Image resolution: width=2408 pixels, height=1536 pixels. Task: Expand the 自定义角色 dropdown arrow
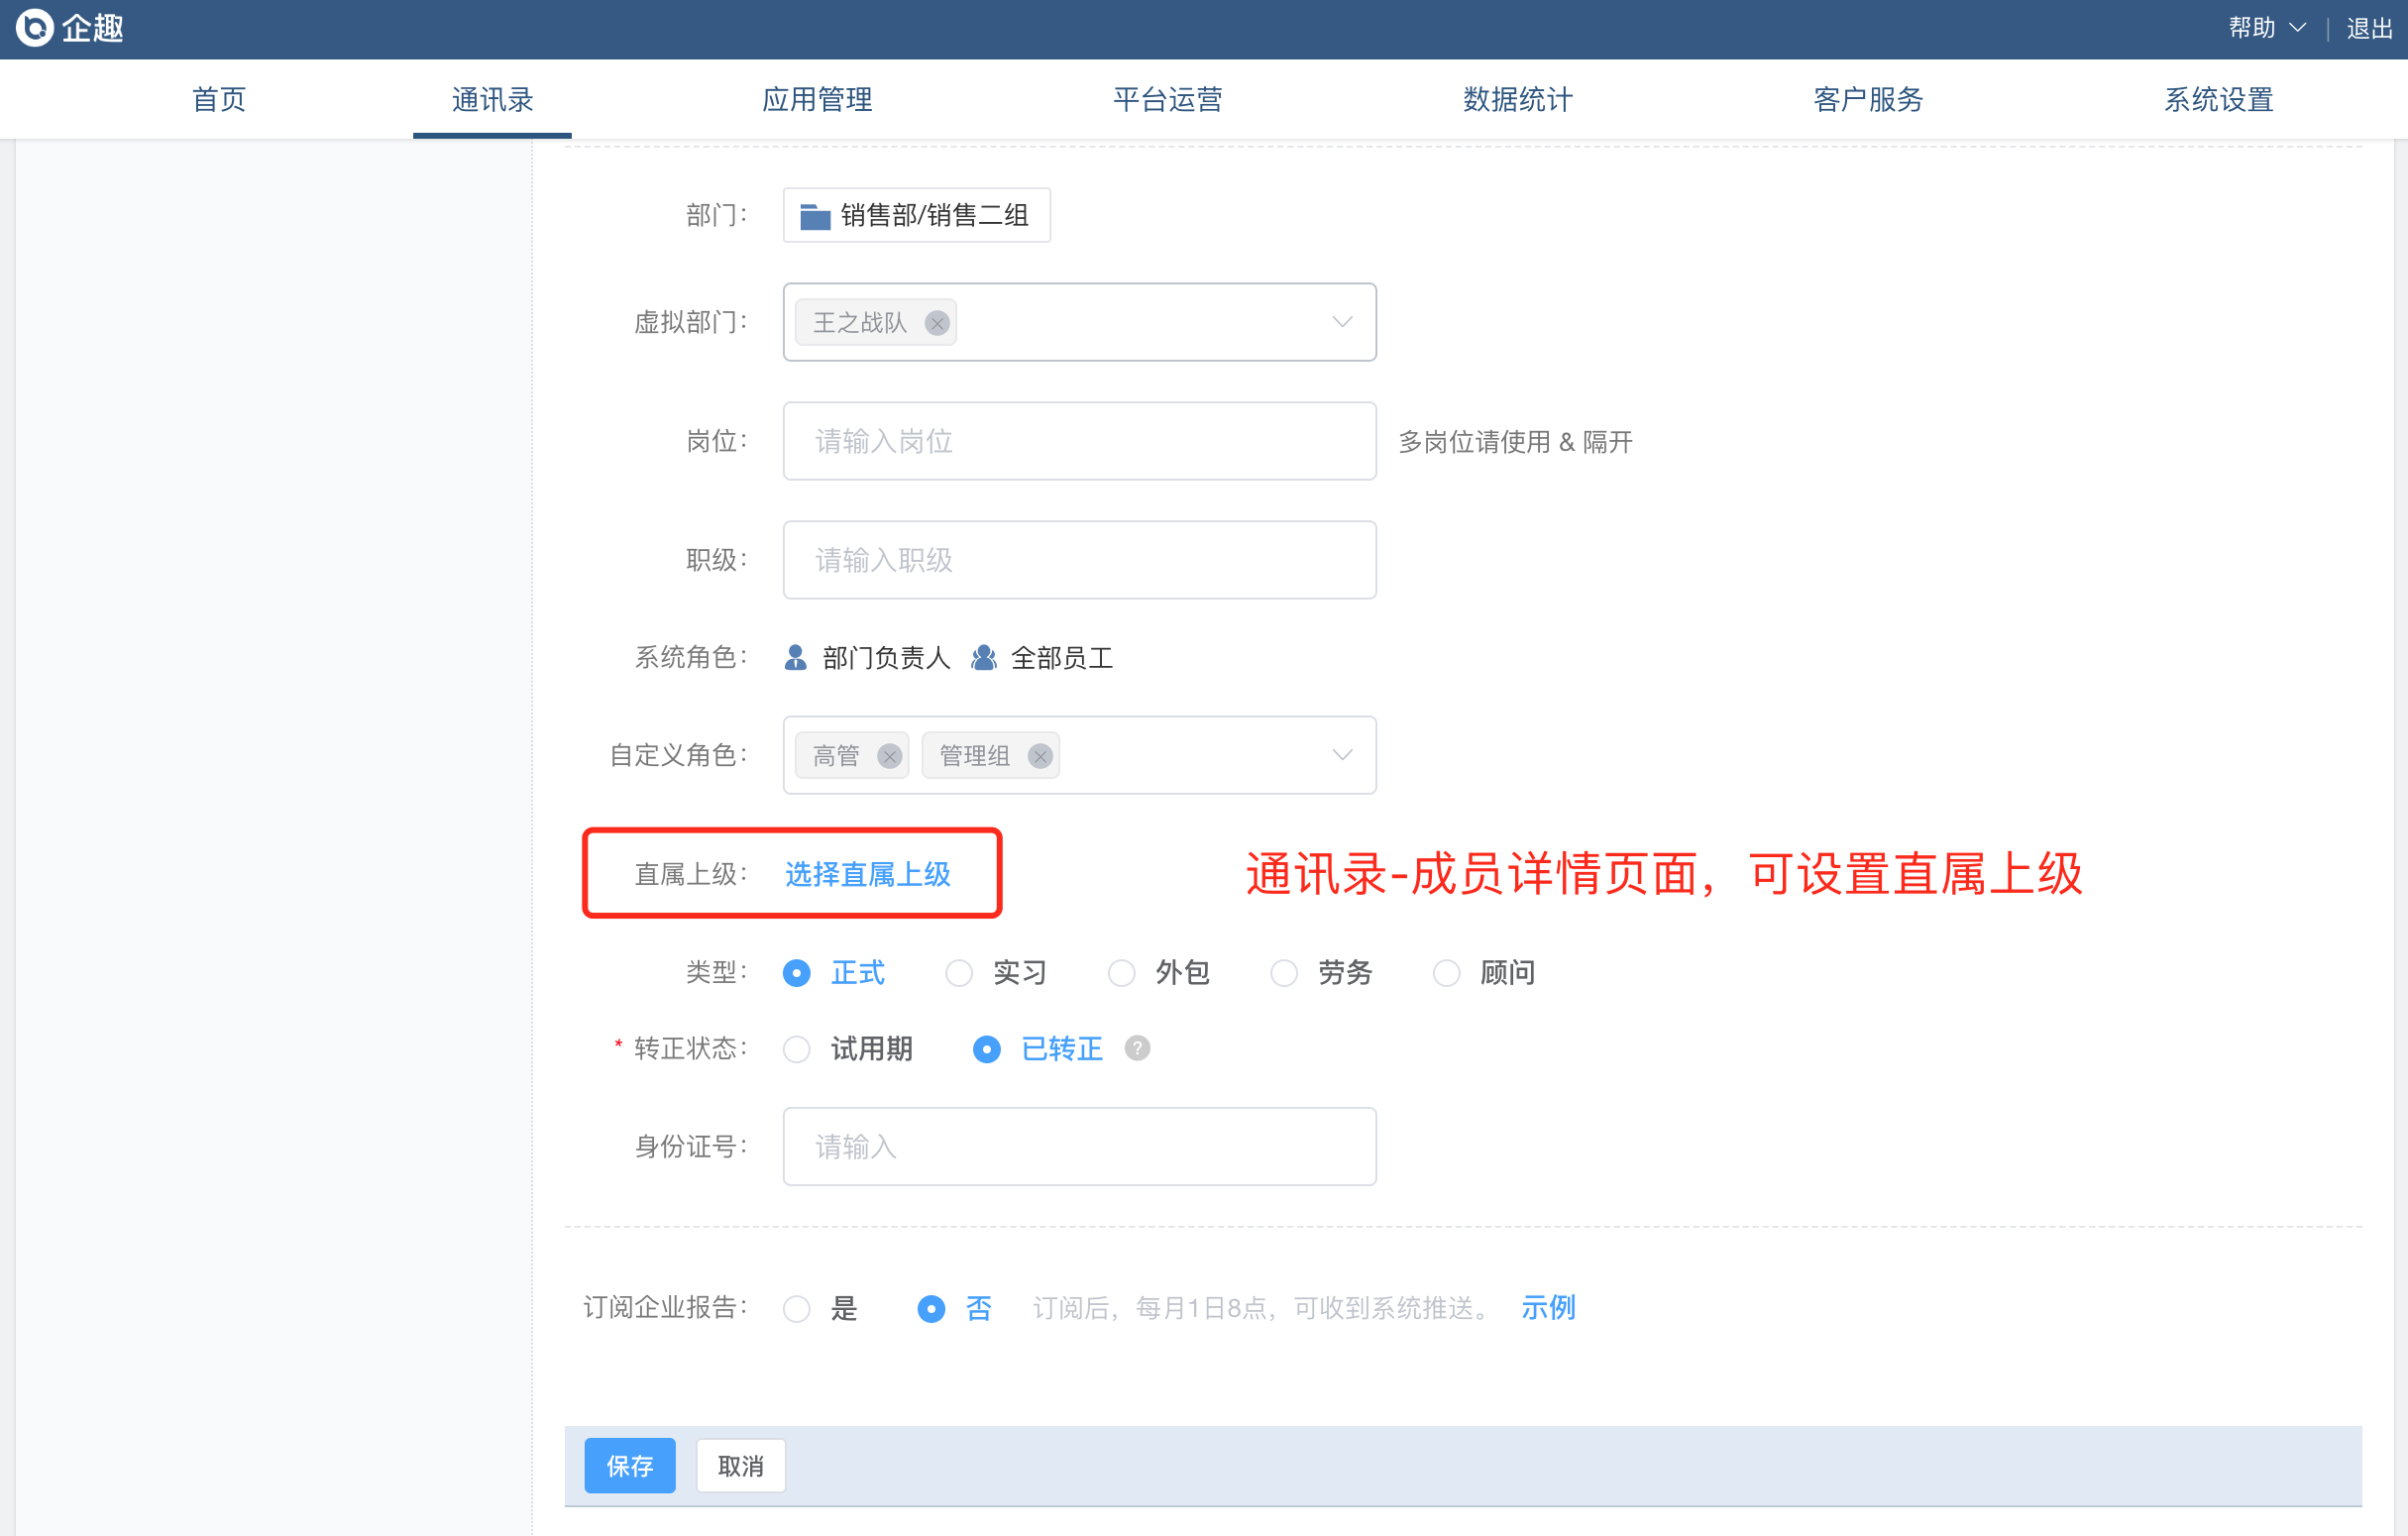coord(1342,755)
